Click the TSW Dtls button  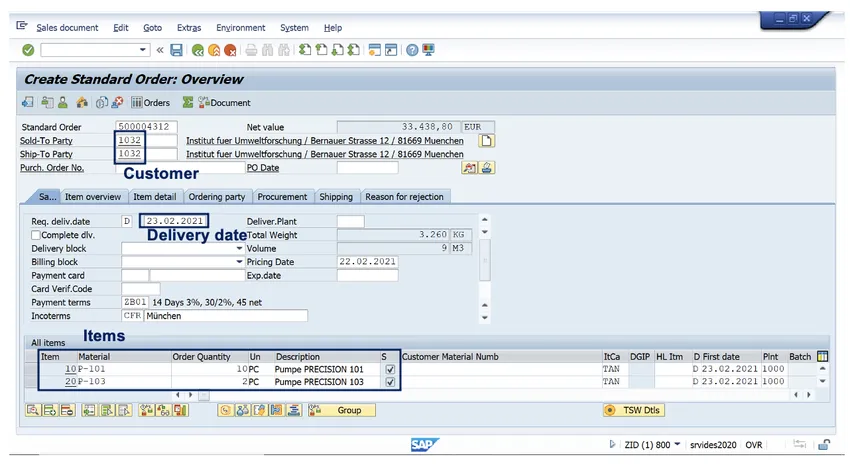coord(634,410)
